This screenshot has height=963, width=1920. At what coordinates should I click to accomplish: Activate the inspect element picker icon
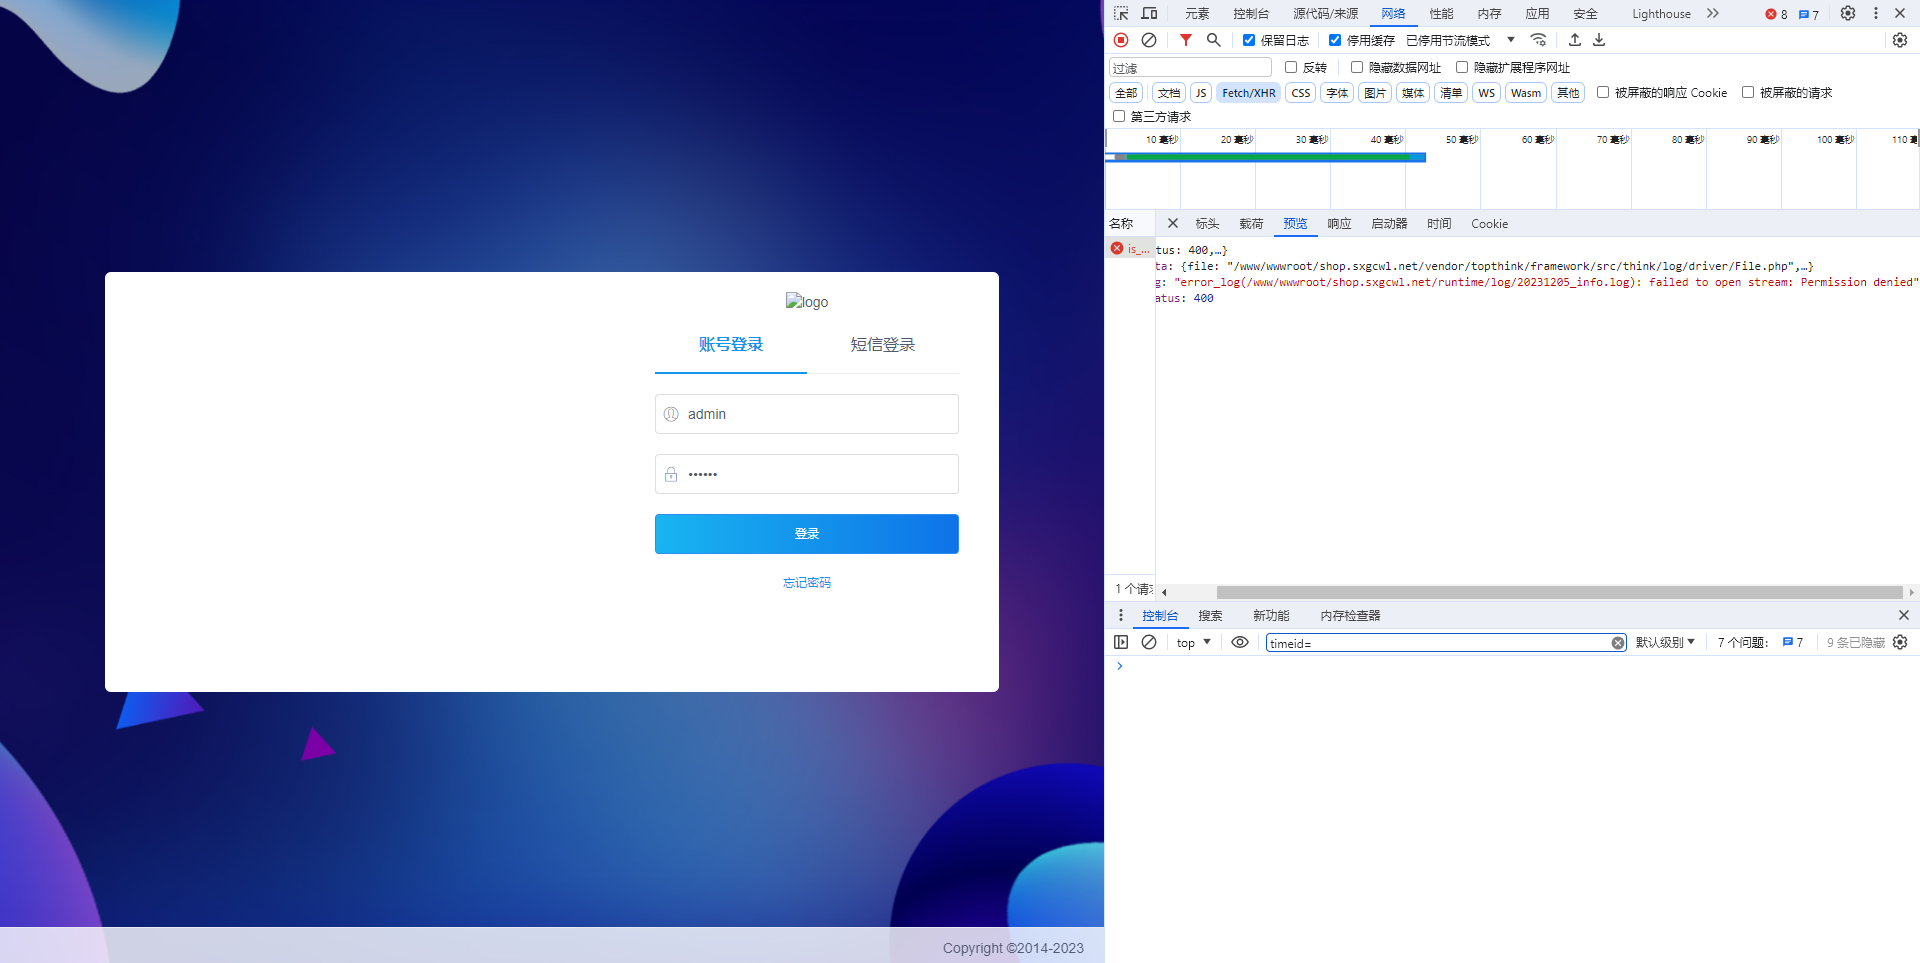(1121, 13)
